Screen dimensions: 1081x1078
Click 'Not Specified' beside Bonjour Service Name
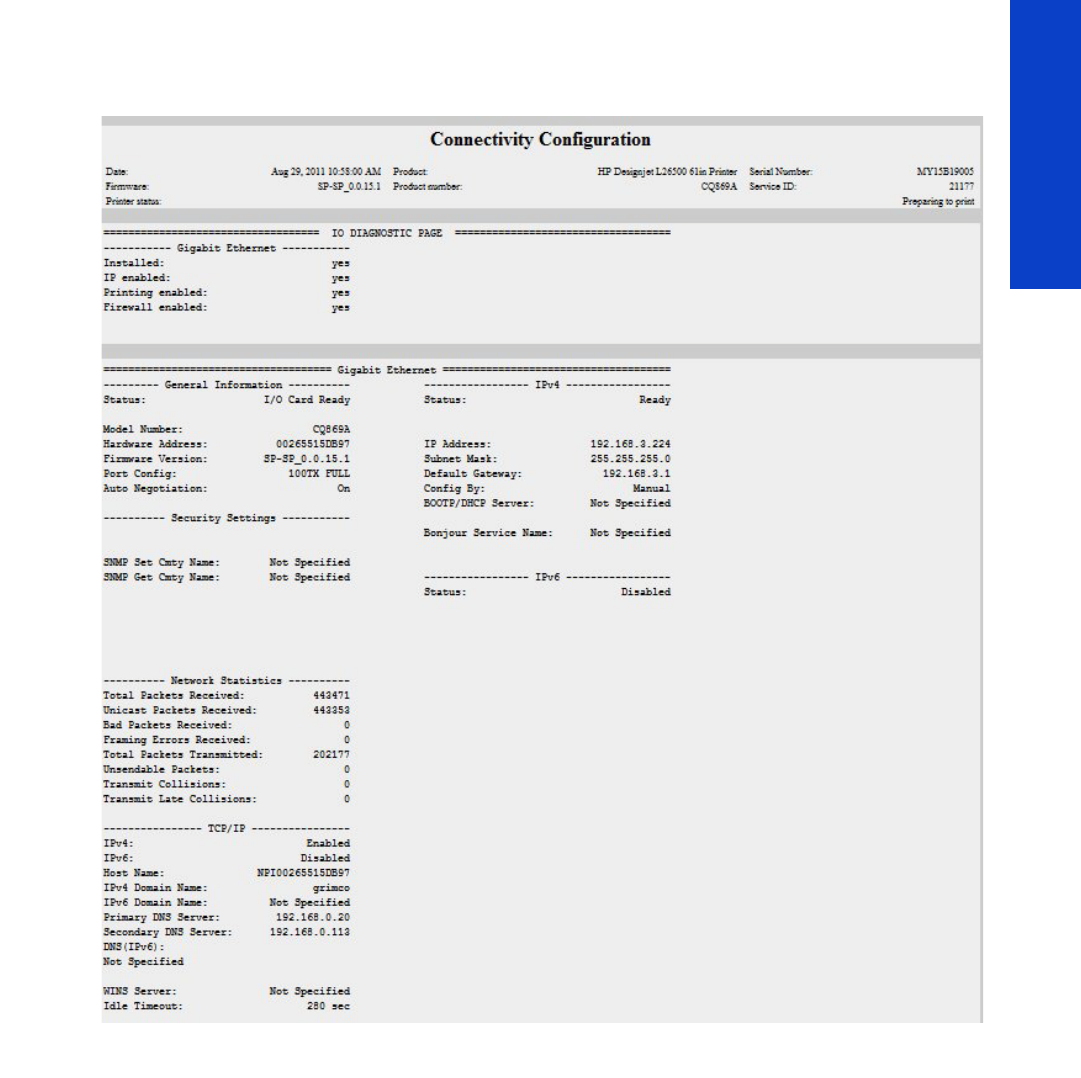(x=630, y=533)
